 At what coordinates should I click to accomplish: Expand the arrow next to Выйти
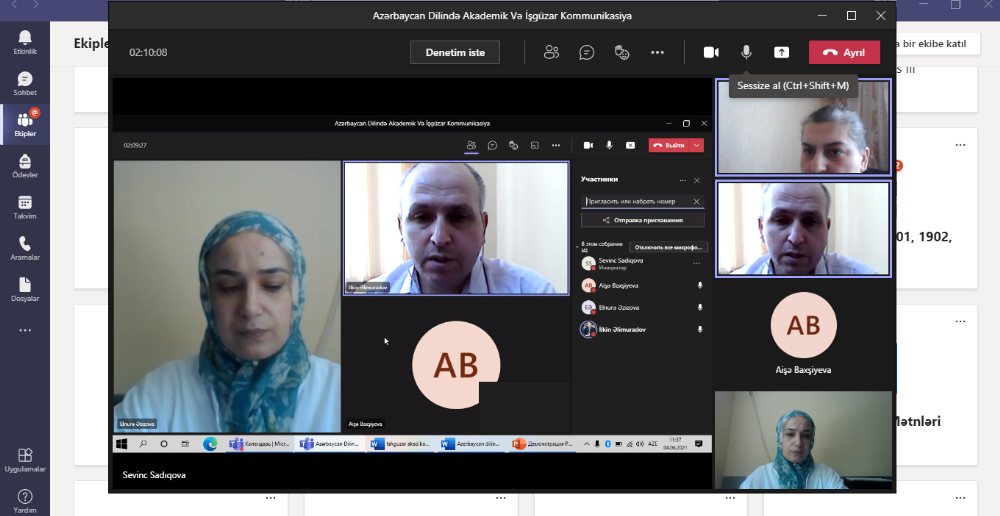coord(697,145)
